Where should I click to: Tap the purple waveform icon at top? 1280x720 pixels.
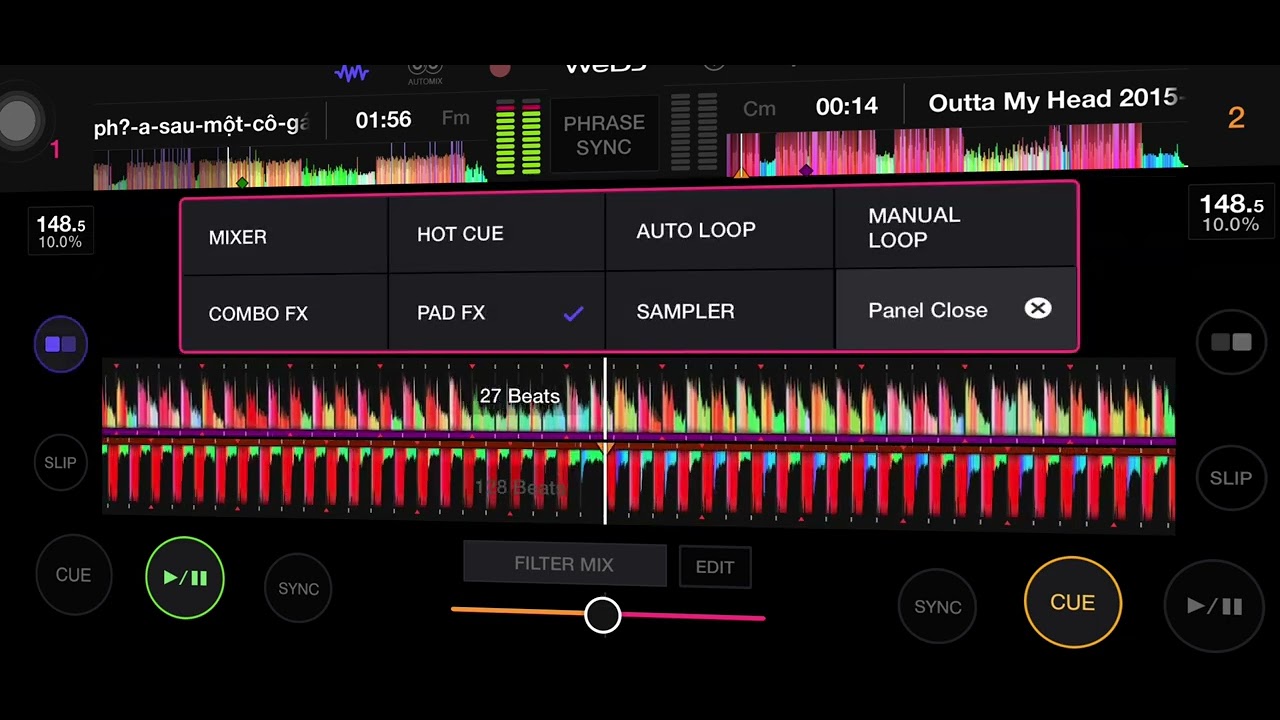(351, 73)
